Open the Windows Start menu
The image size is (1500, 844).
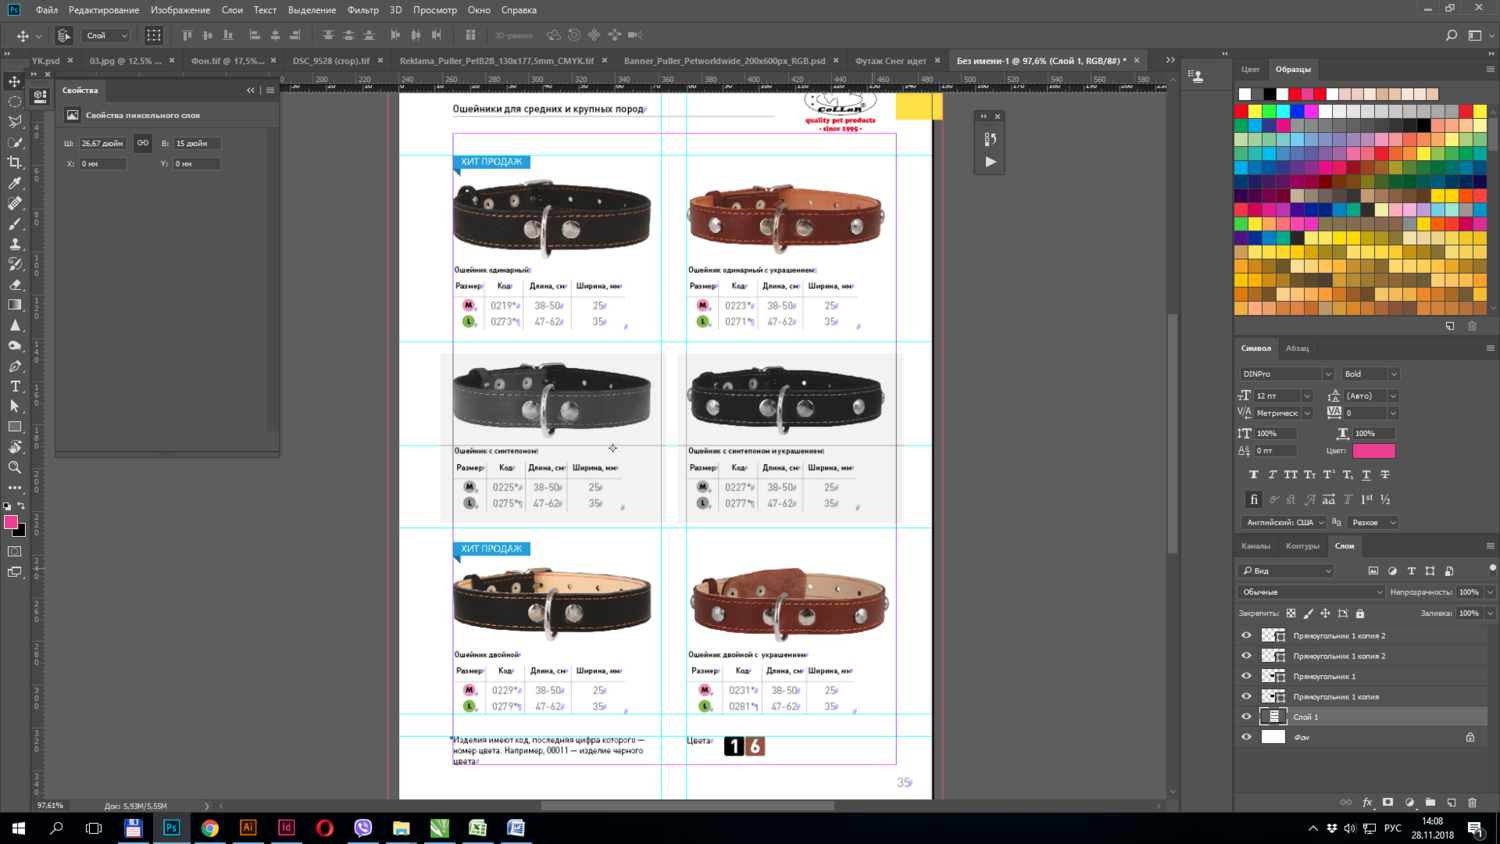pyautogui.click(x=18, y=828)
